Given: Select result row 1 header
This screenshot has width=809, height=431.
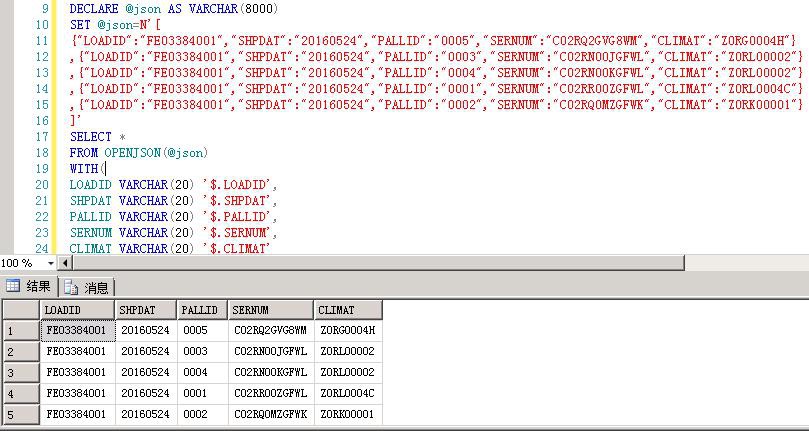Looking at the screenshot, I should 20,330.
